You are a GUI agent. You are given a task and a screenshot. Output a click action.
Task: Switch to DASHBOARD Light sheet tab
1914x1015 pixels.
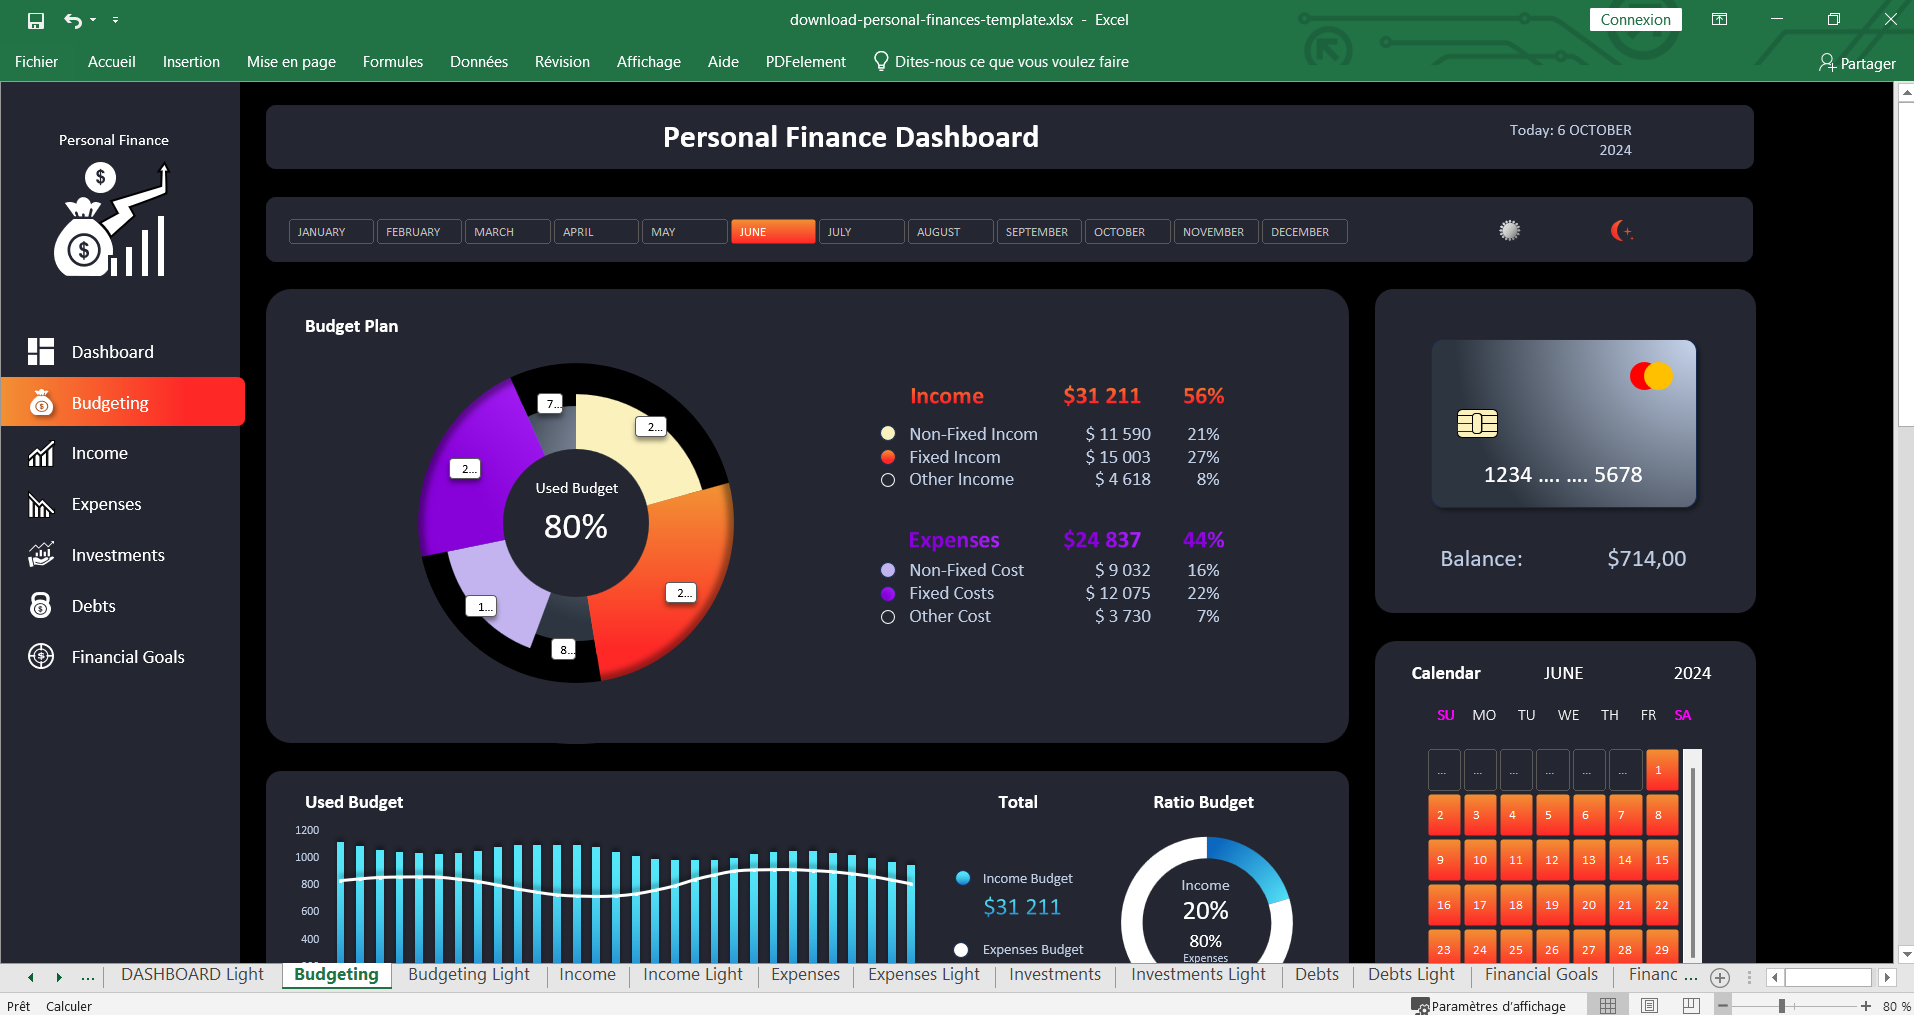(x=192, y=975)
